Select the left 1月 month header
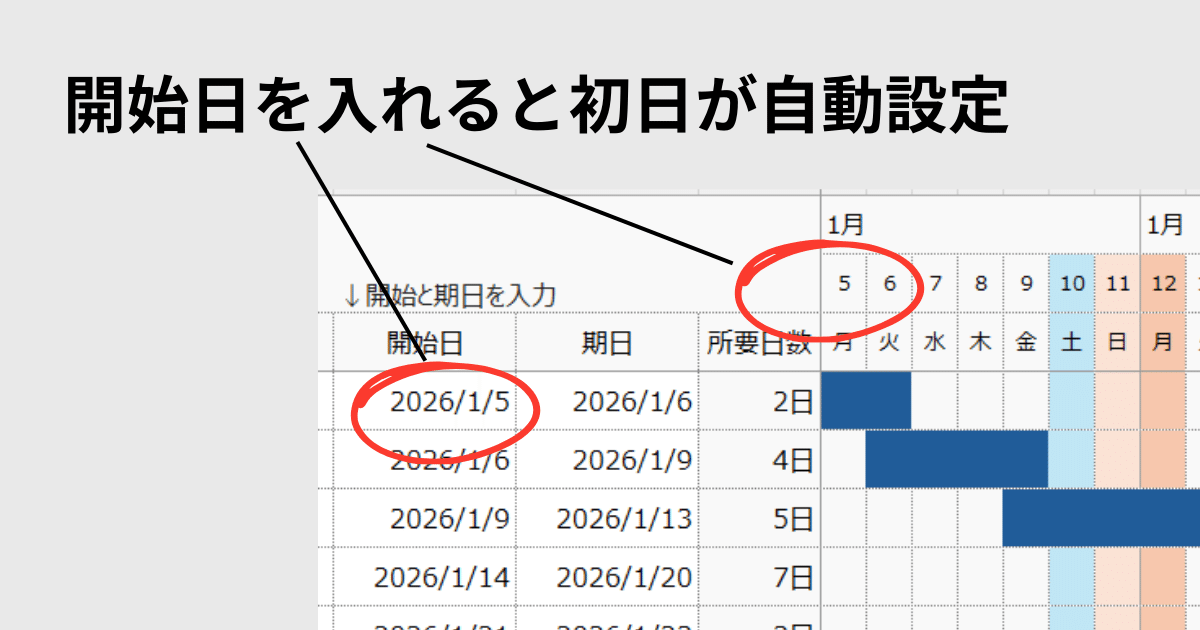Viewport: 1200px width, 630px height. point(843,222)
